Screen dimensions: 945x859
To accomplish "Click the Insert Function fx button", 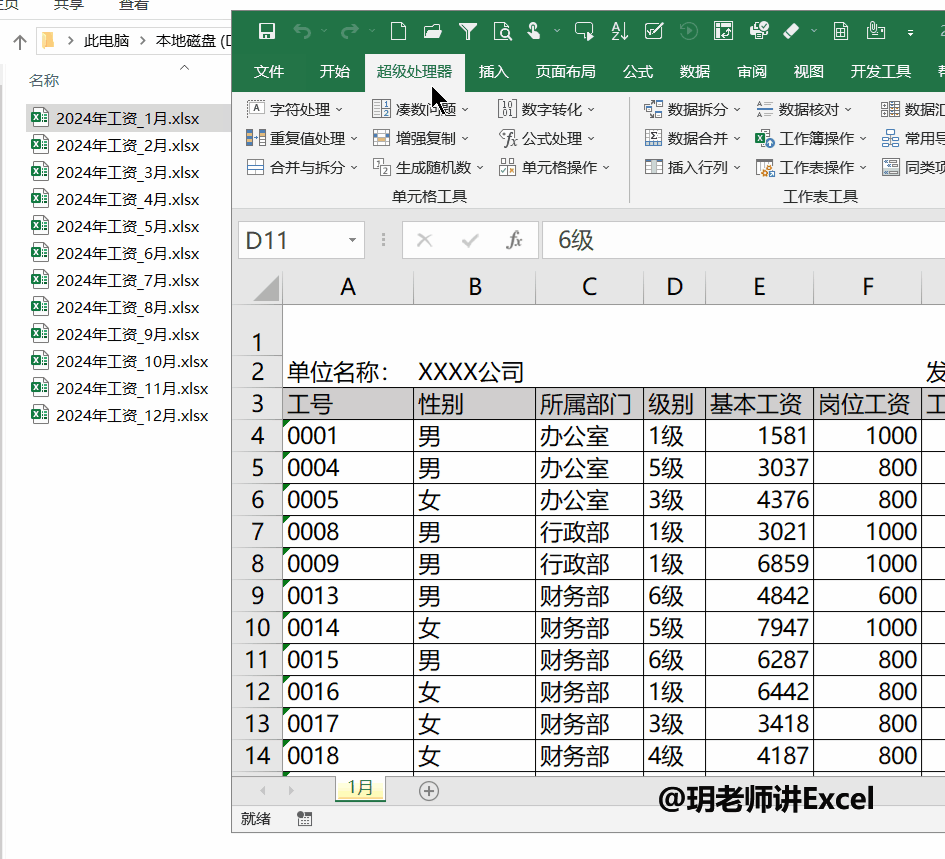I will click(513, 241).
